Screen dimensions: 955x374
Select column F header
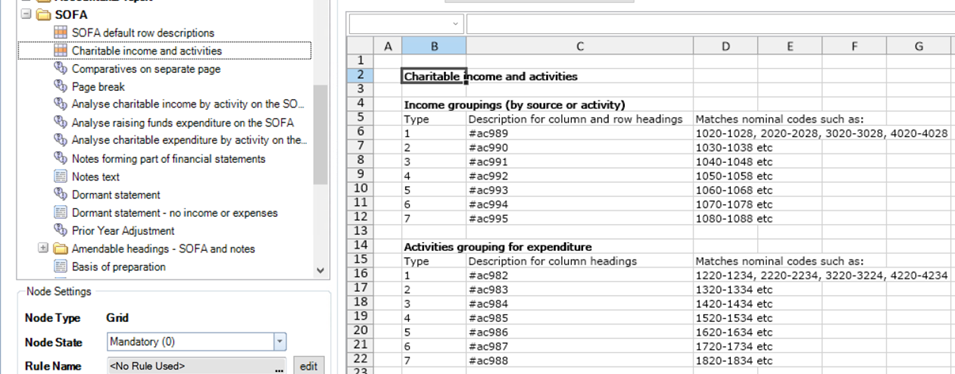coord(855,46)
